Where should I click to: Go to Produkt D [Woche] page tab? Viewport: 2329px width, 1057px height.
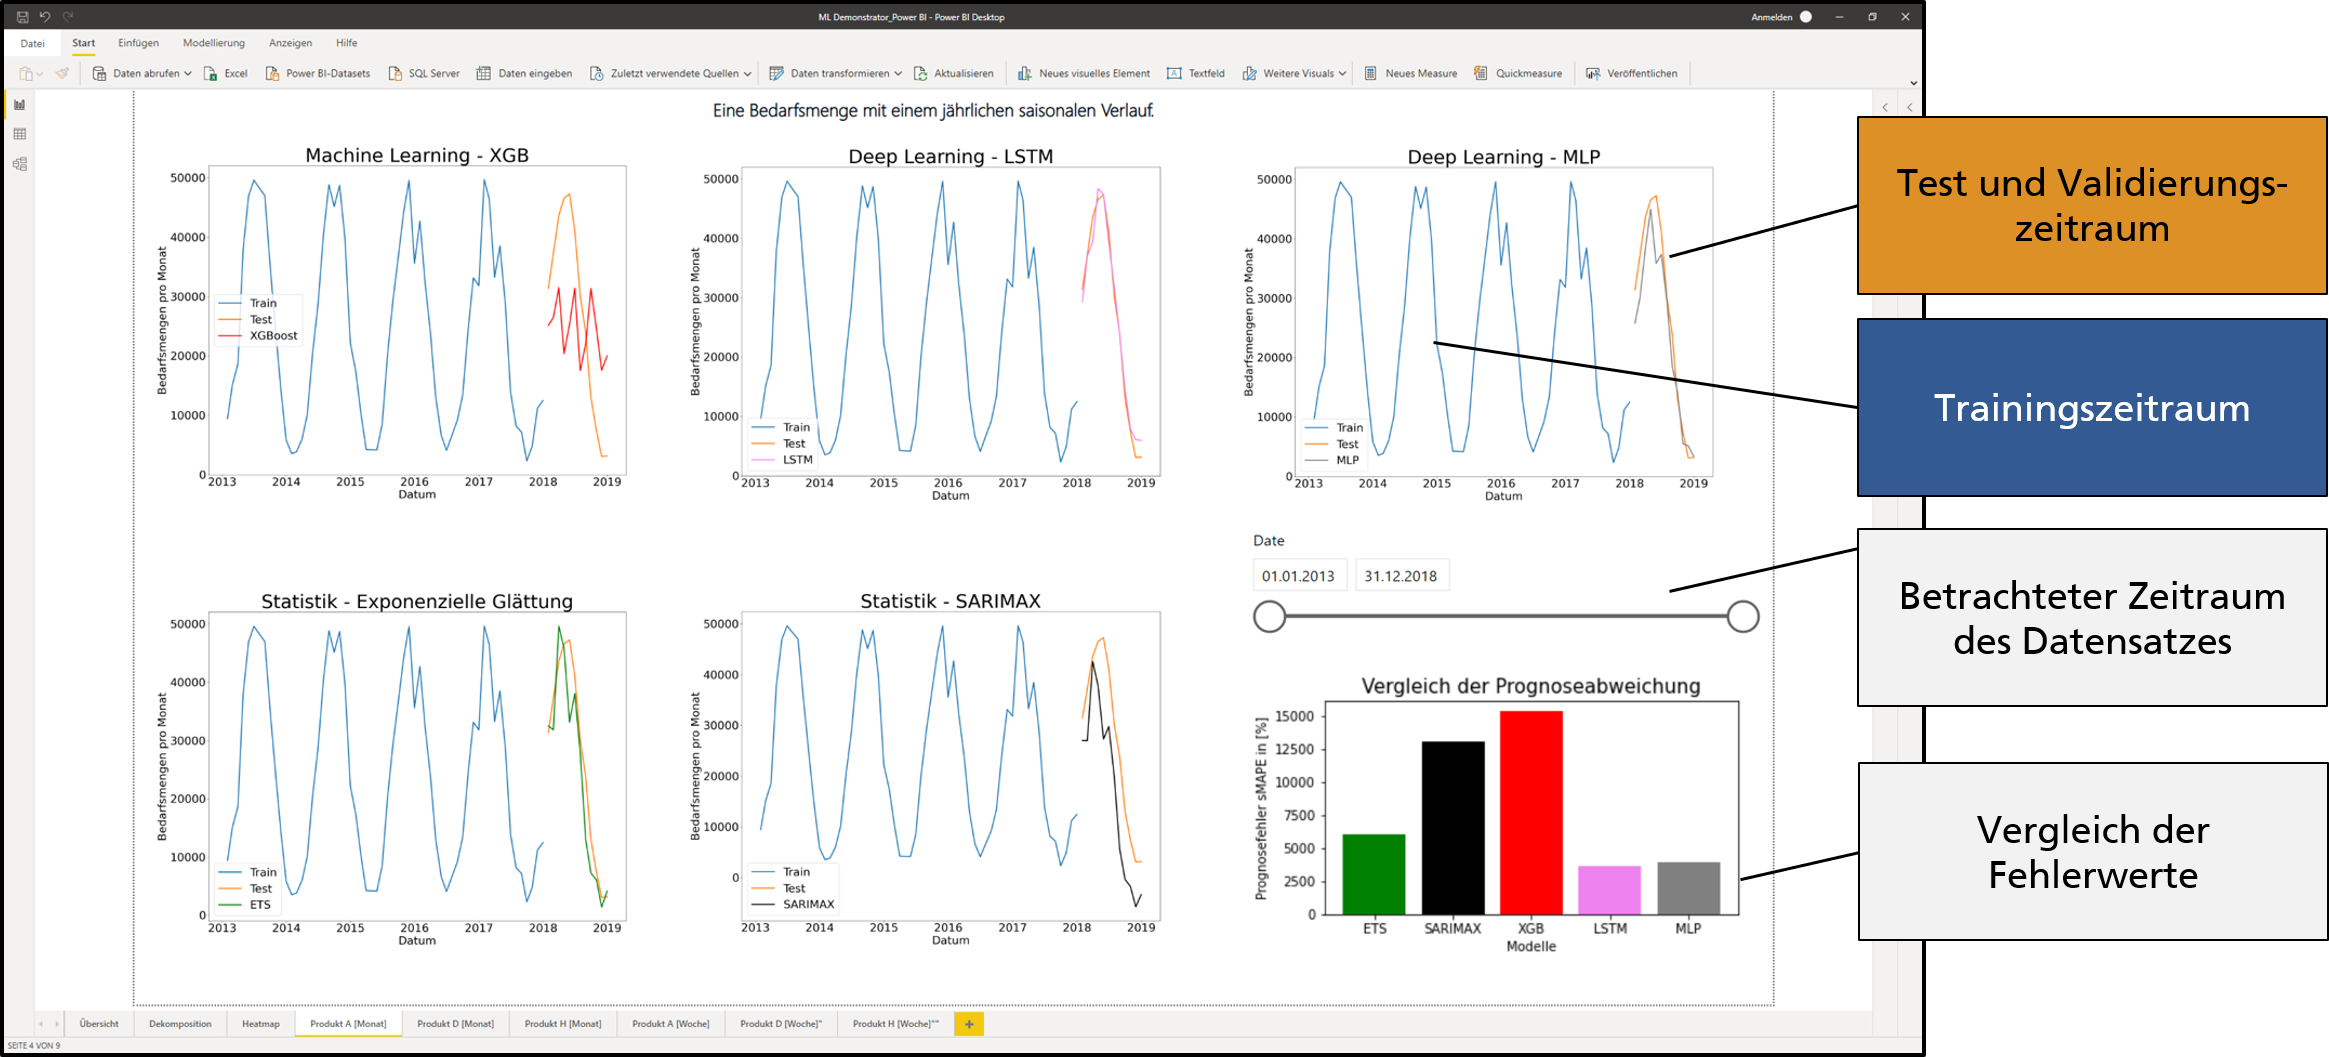tap(781, 1024)
